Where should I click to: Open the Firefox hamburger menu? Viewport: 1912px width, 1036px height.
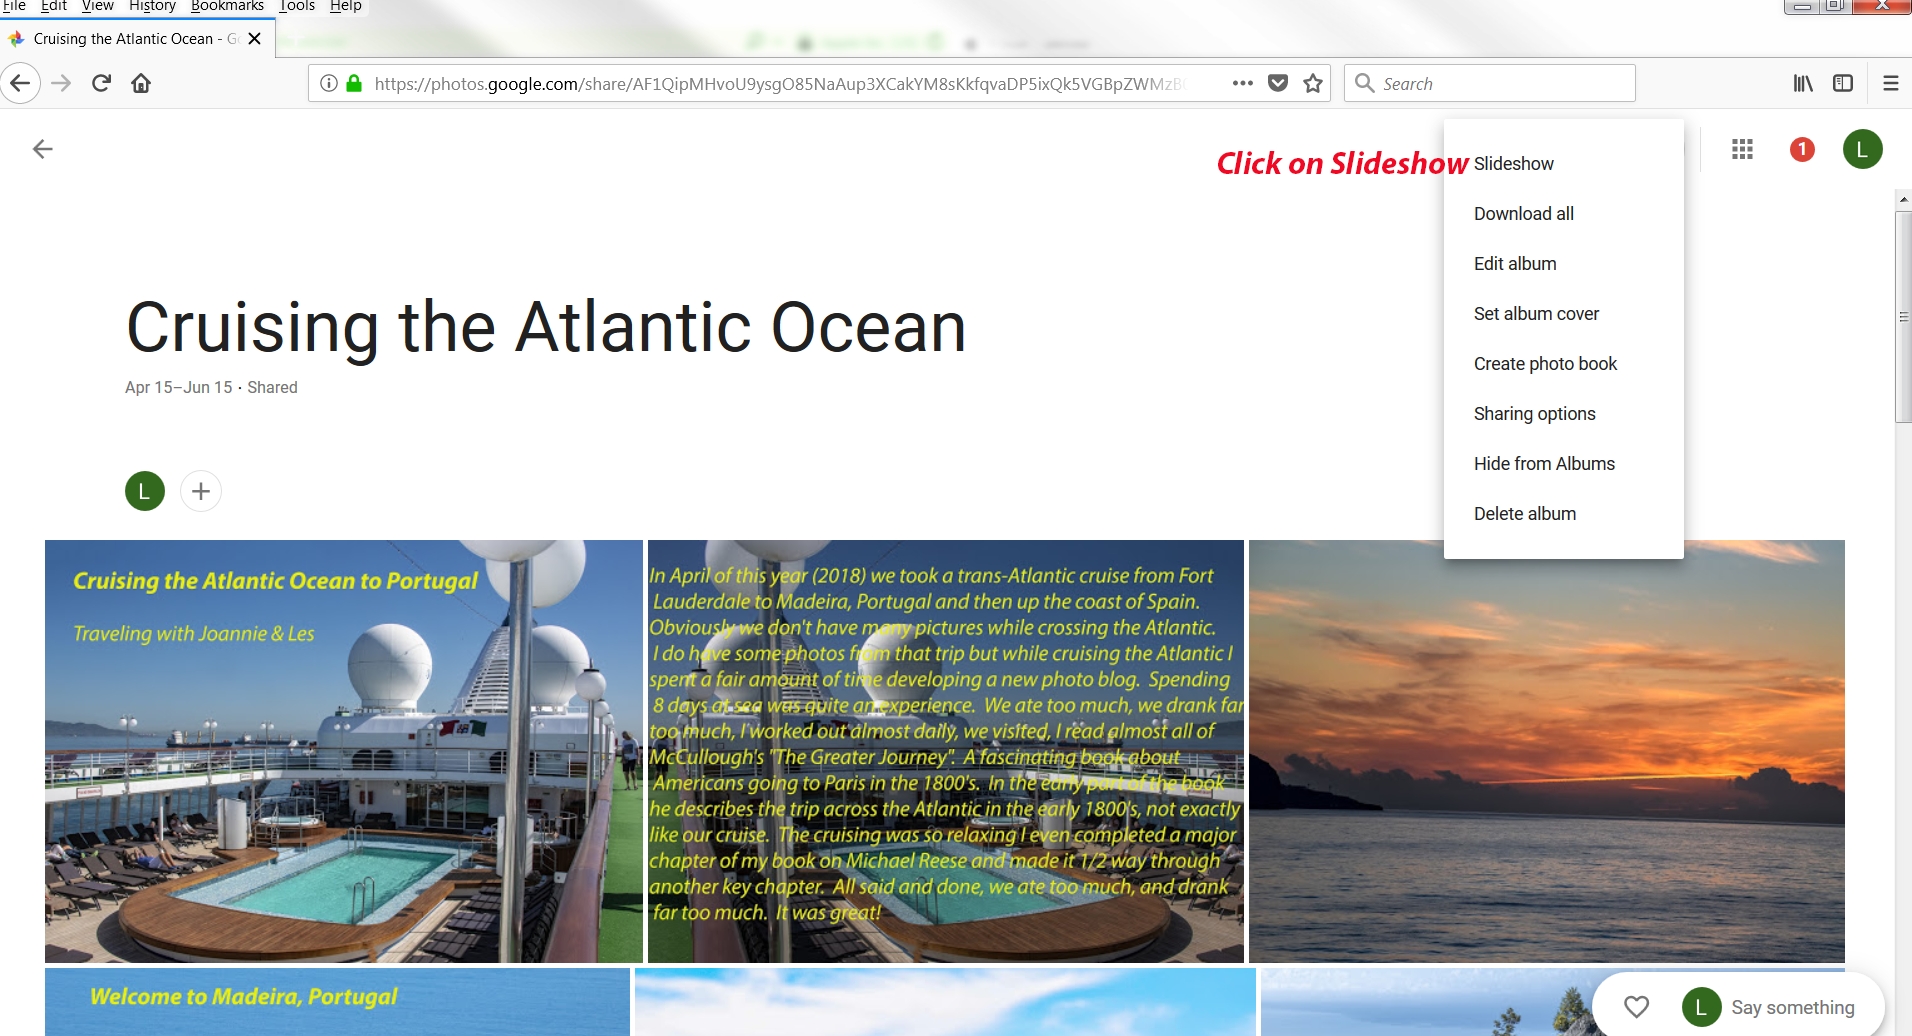[x=1890, y=83]
